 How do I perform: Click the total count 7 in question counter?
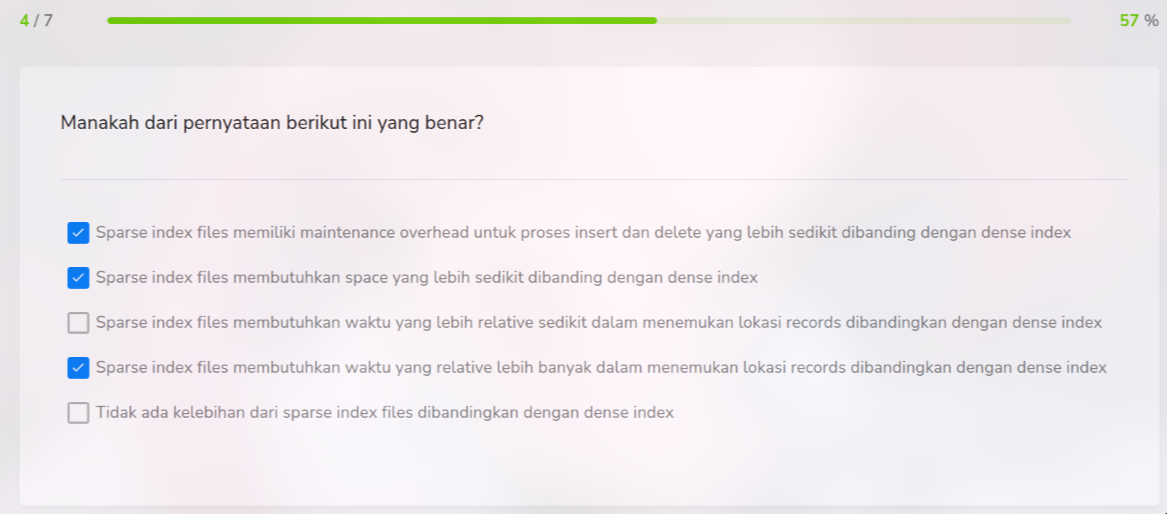point(47,21)
